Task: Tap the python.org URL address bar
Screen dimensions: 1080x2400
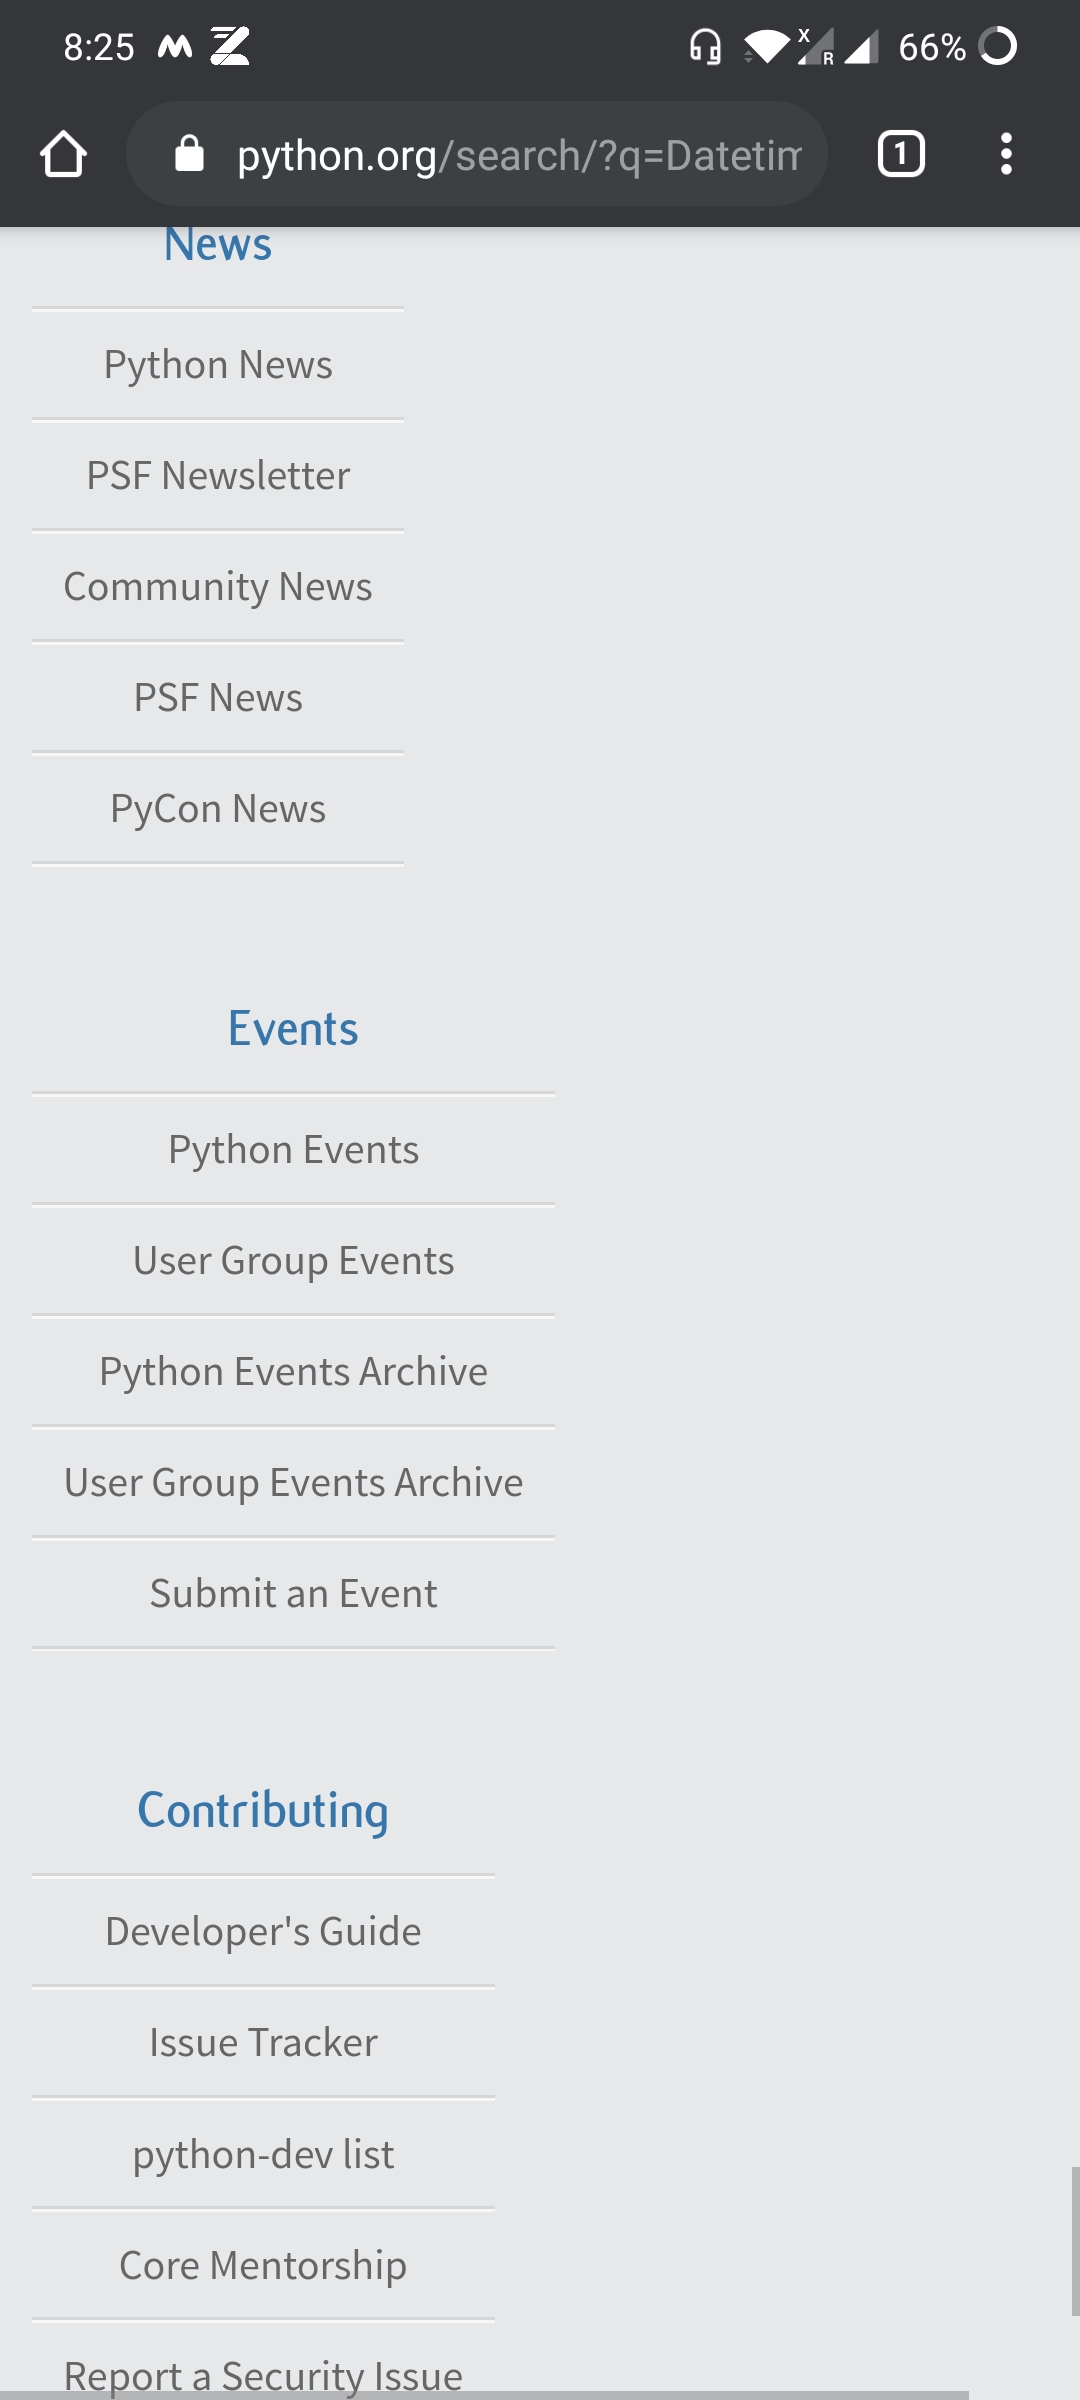Action: (477, 154)
